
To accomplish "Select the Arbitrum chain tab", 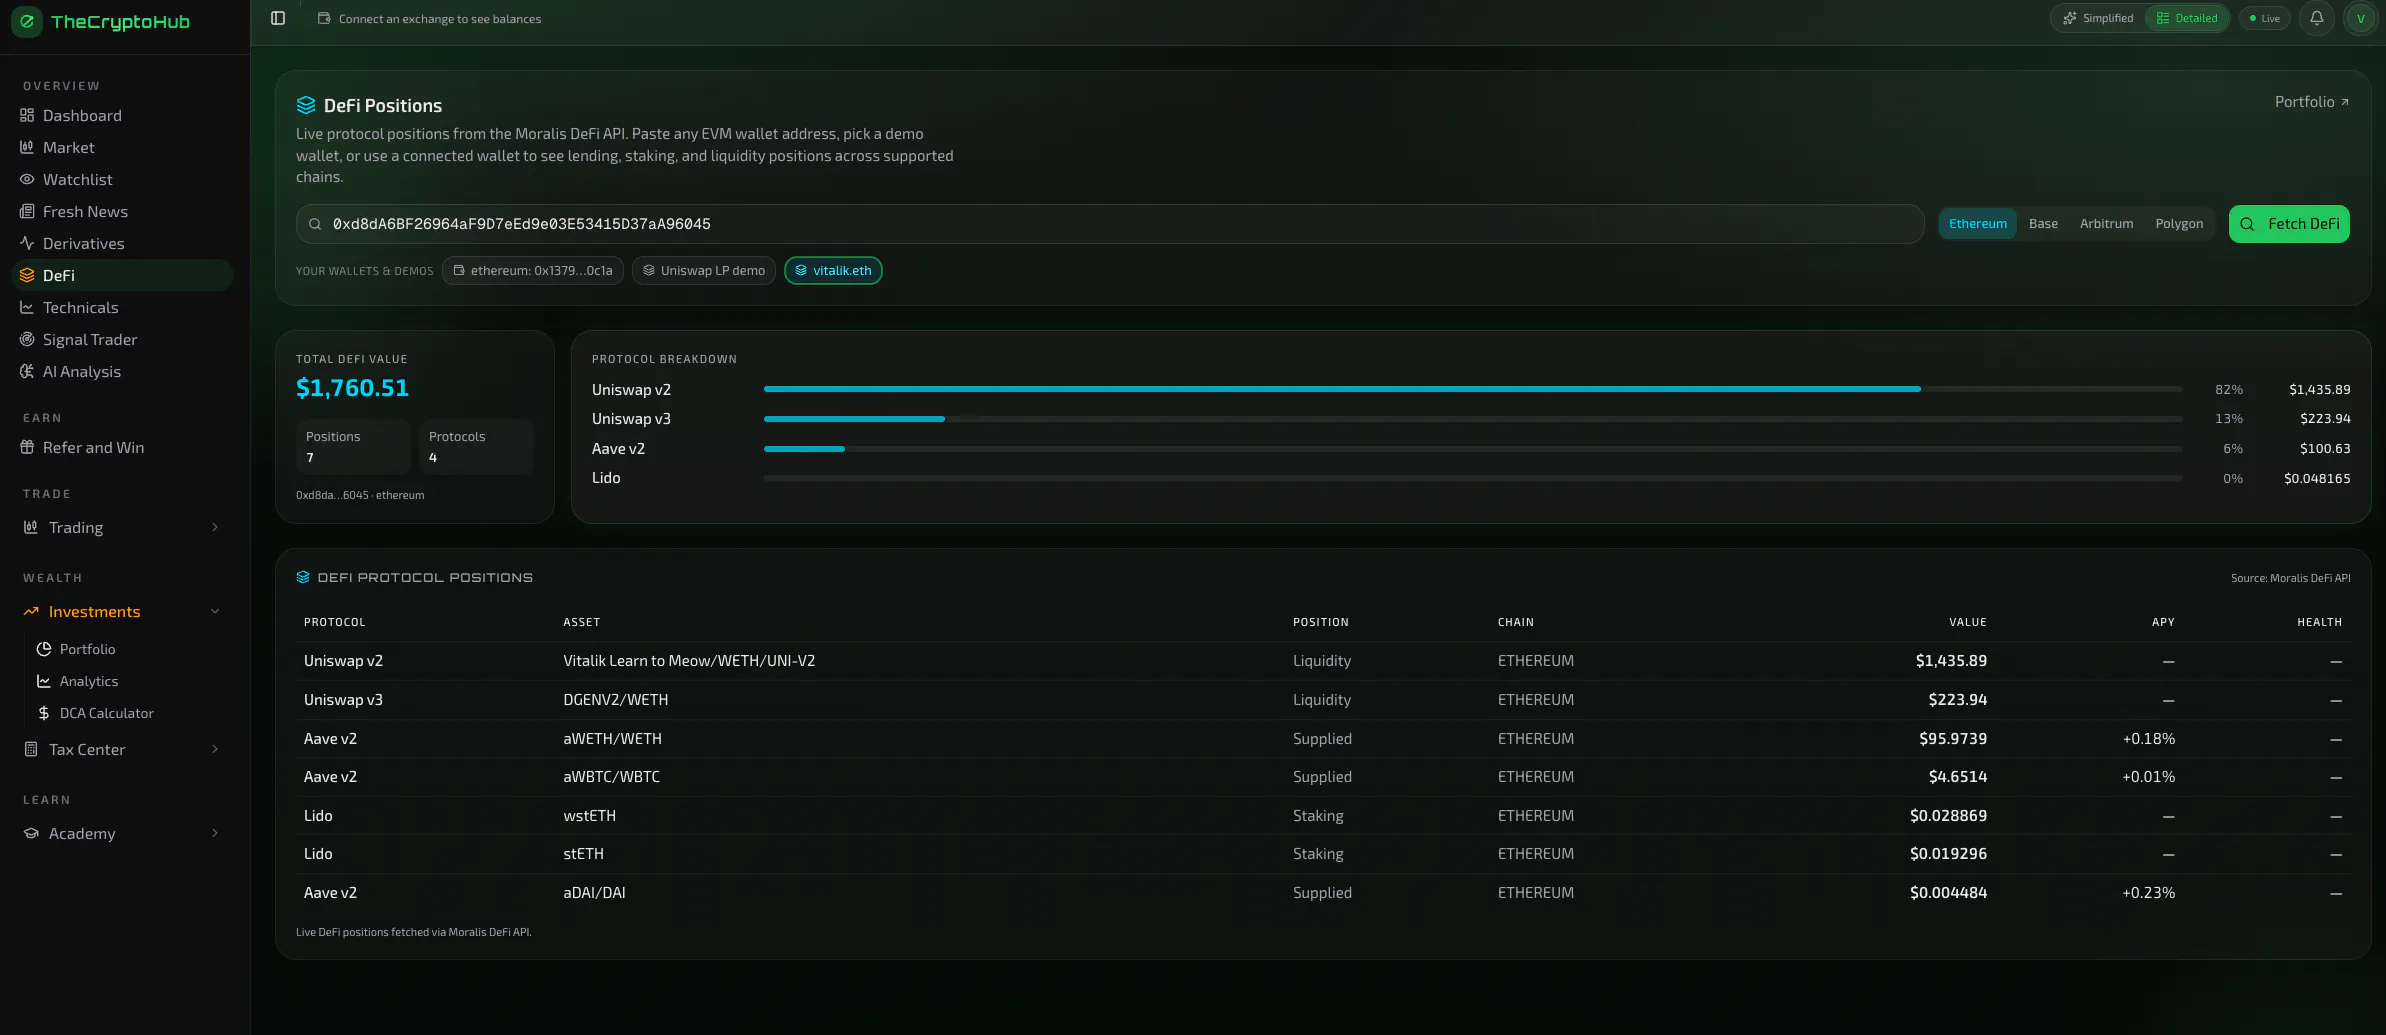I will pos(2106,224).
